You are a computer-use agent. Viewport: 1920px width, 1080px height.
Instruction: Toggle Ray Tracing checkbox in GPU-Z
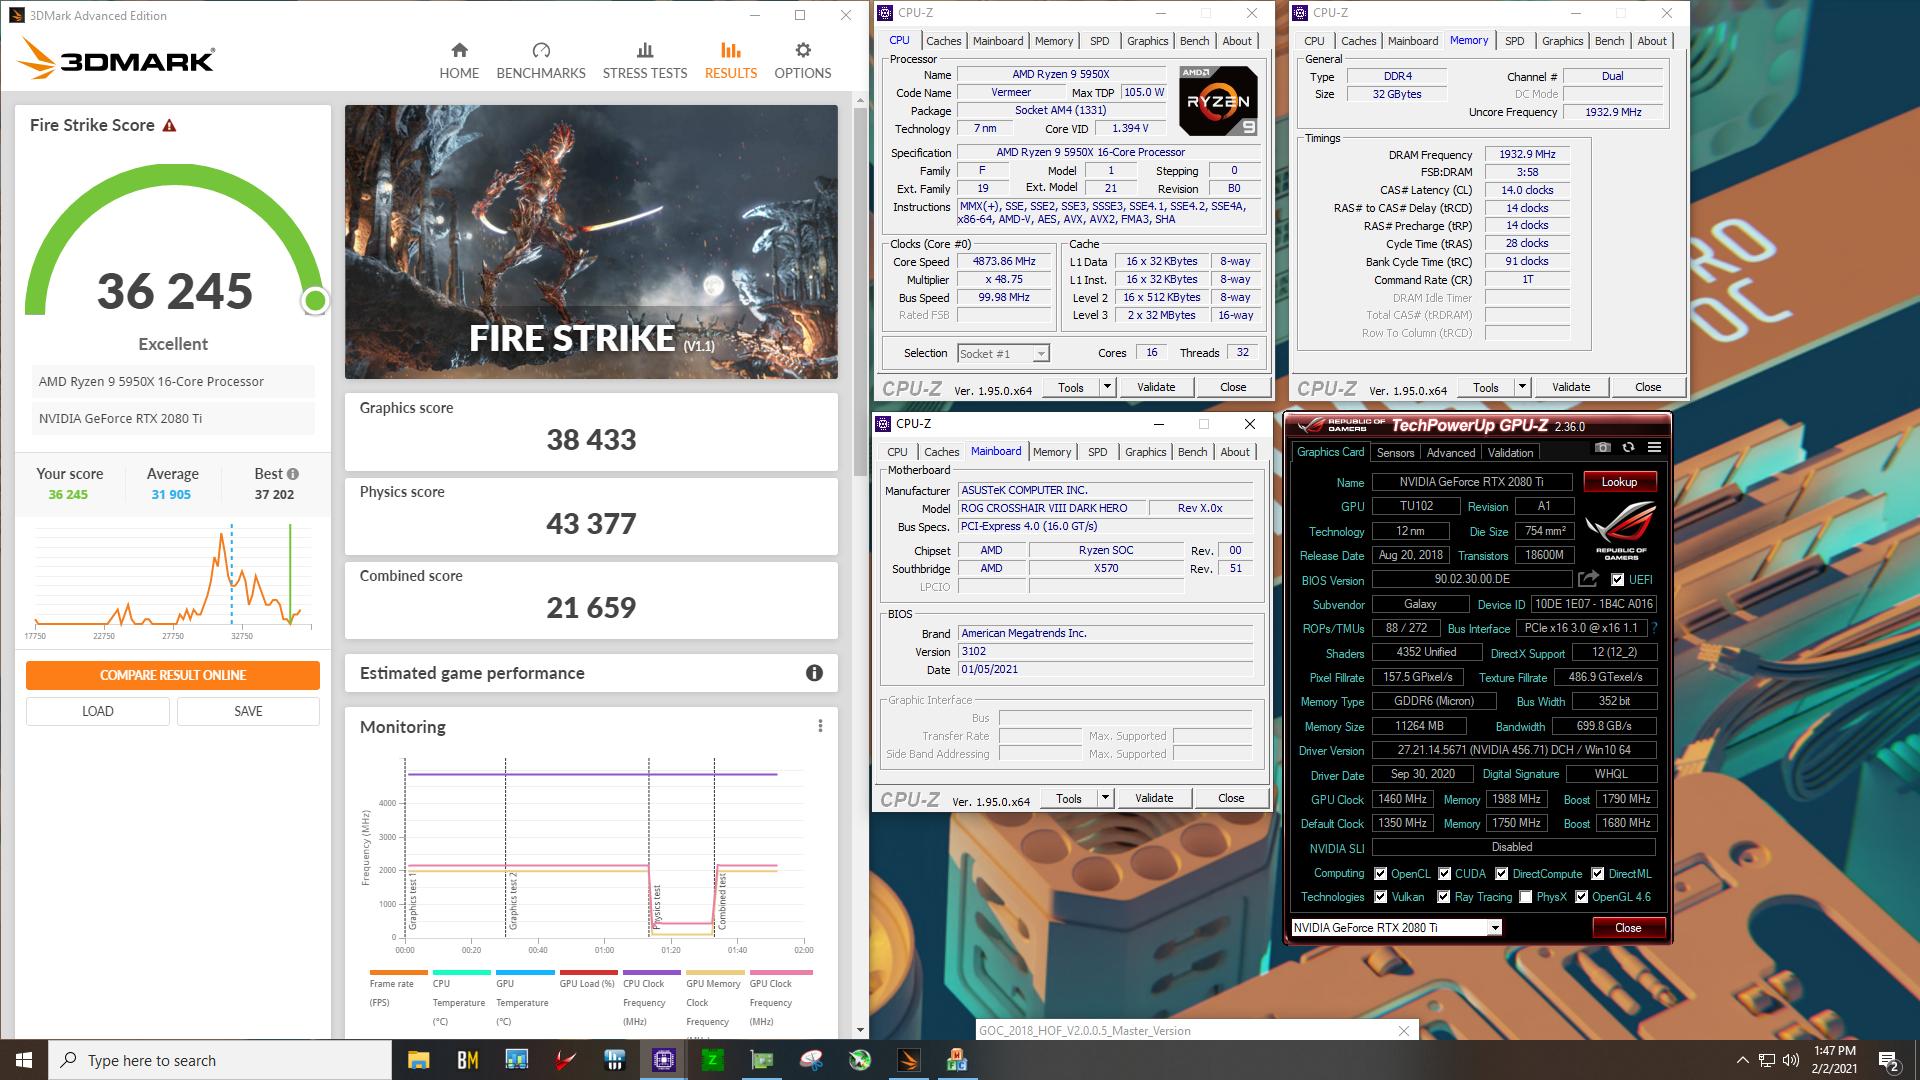click(x=1444, y=896)
